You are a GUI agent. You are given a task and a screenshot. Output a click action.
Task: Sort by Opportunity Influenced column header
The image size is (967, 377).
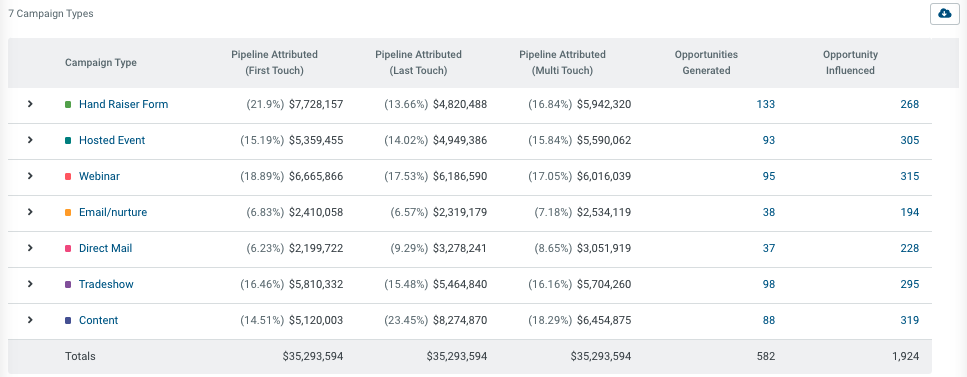click(850, 62)
